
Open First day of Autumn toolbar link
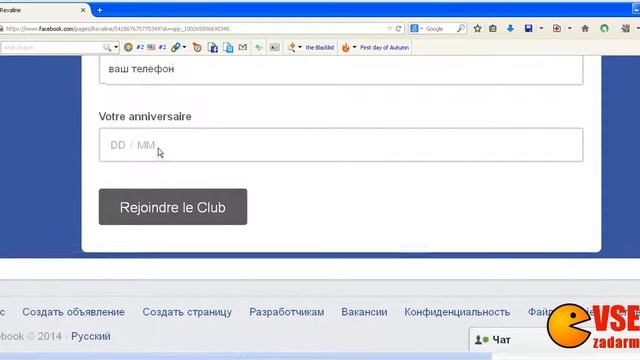[x=384, y=48]
